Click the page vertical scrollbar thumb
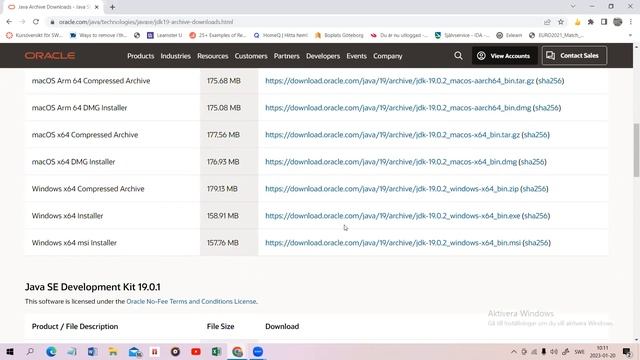Viewport: 640px width, 360px height. 636,150
